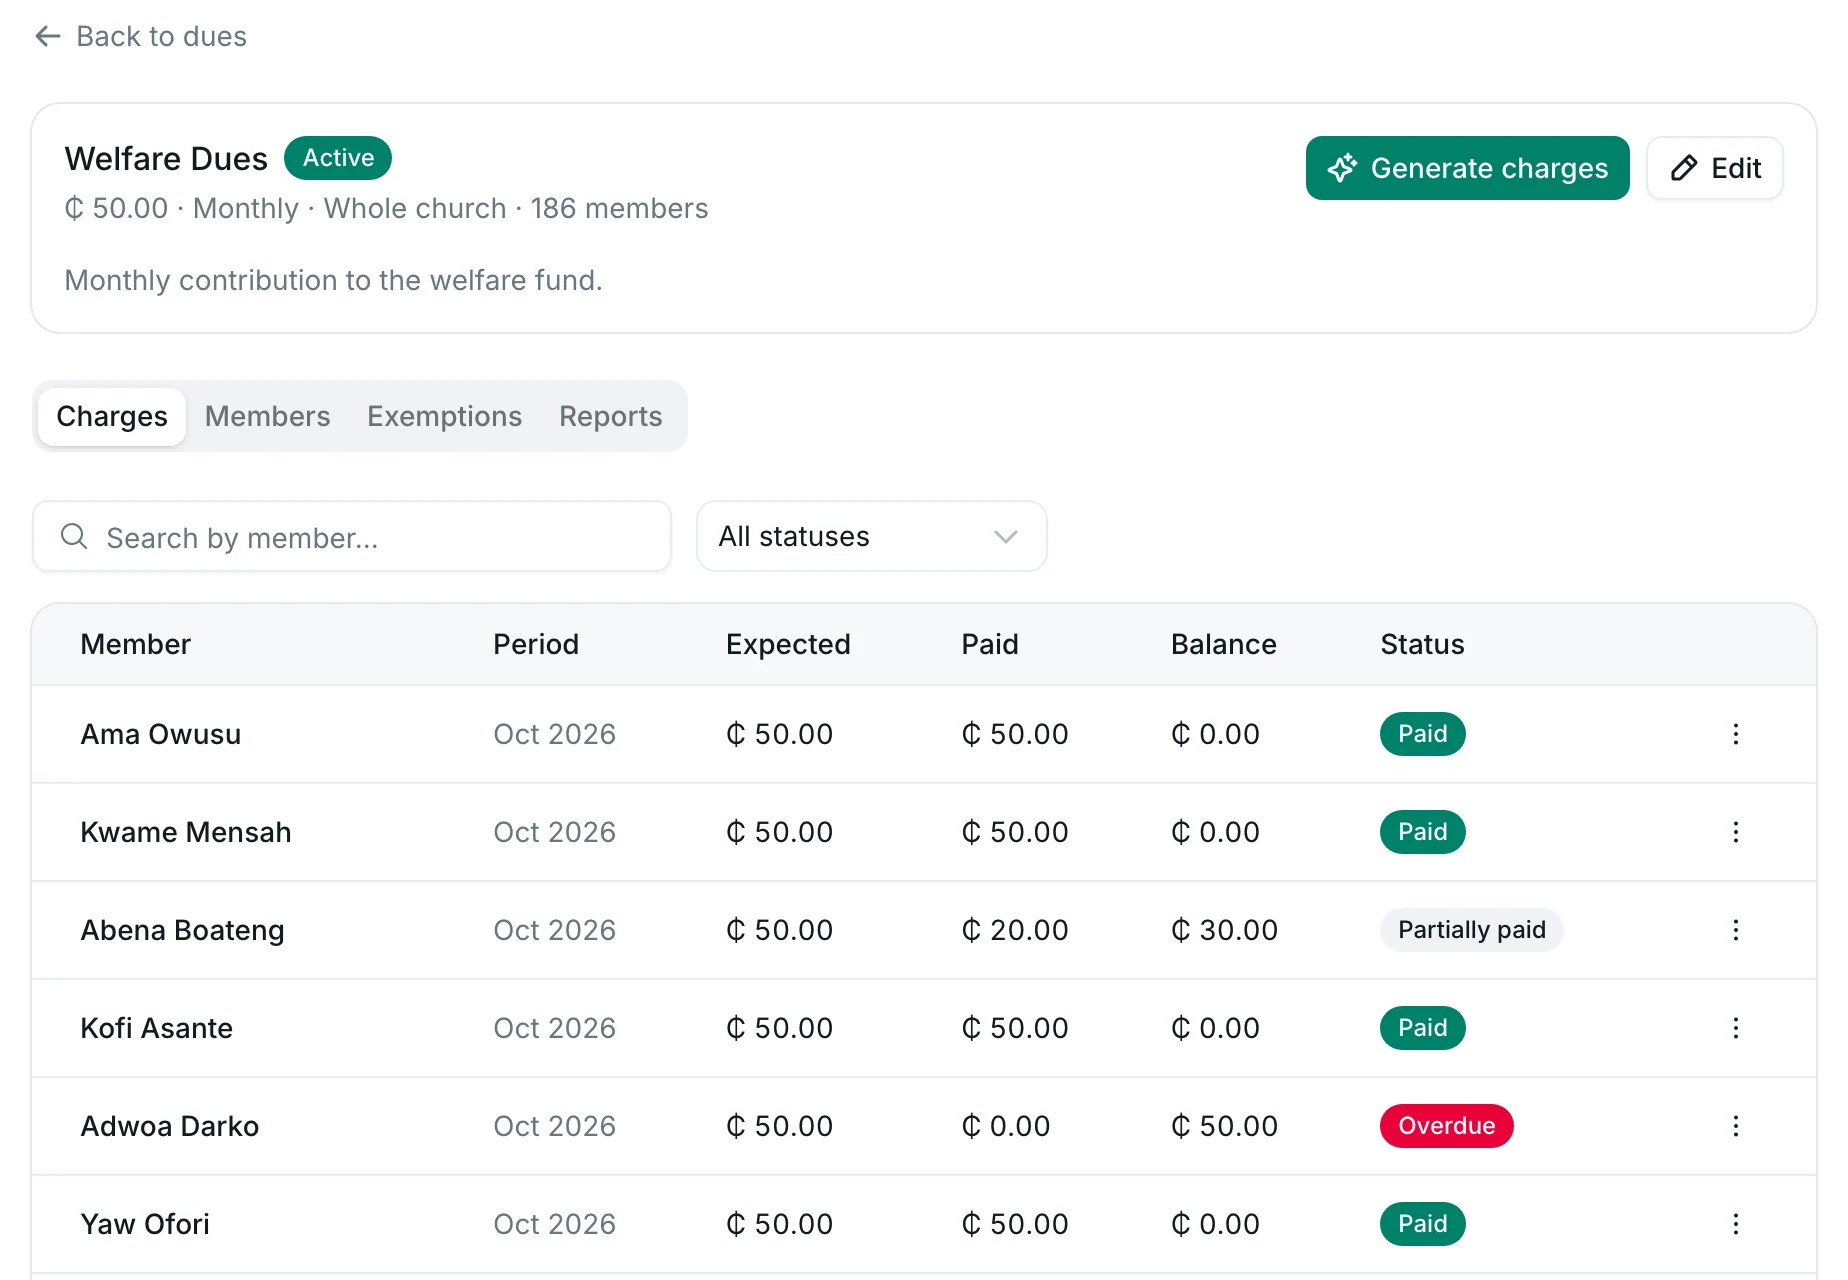Open row actions menu for Ama Owusu

1736,734
